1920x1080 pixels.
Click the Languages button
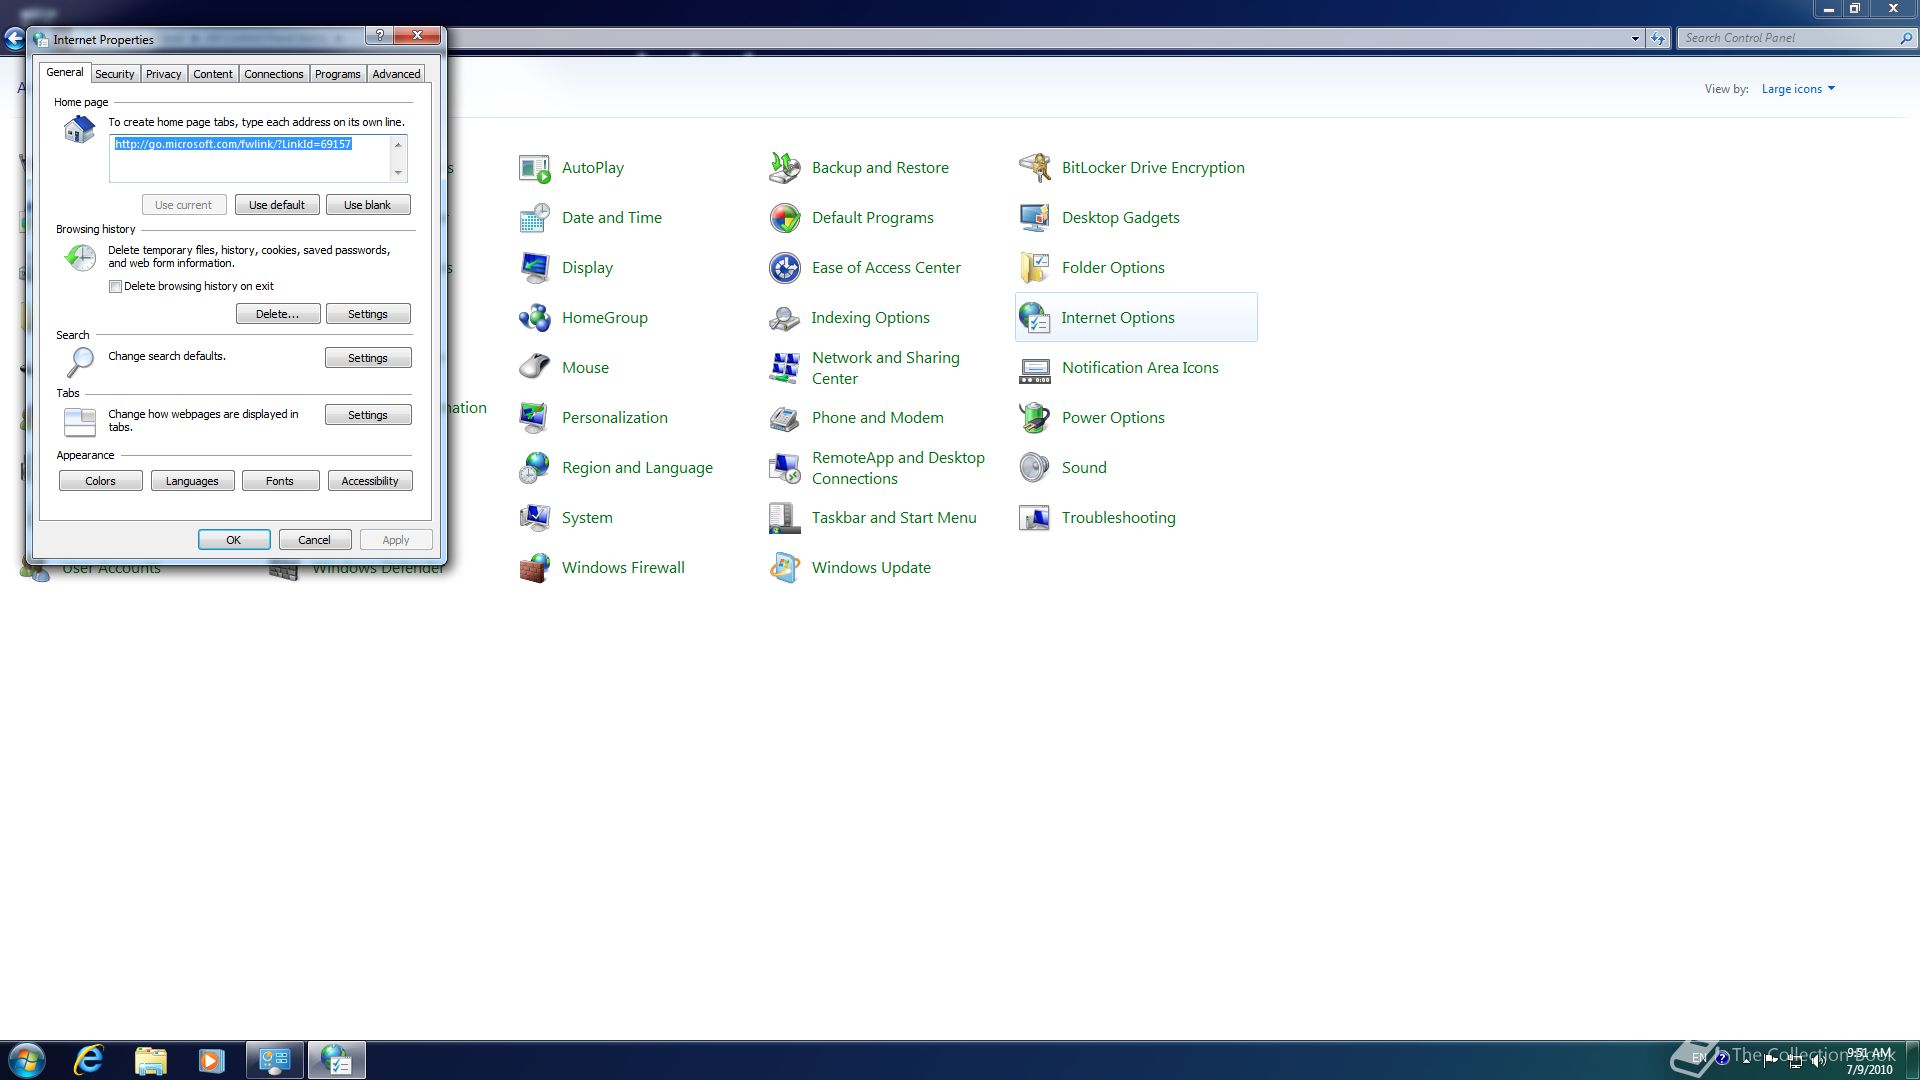(192, 481)
